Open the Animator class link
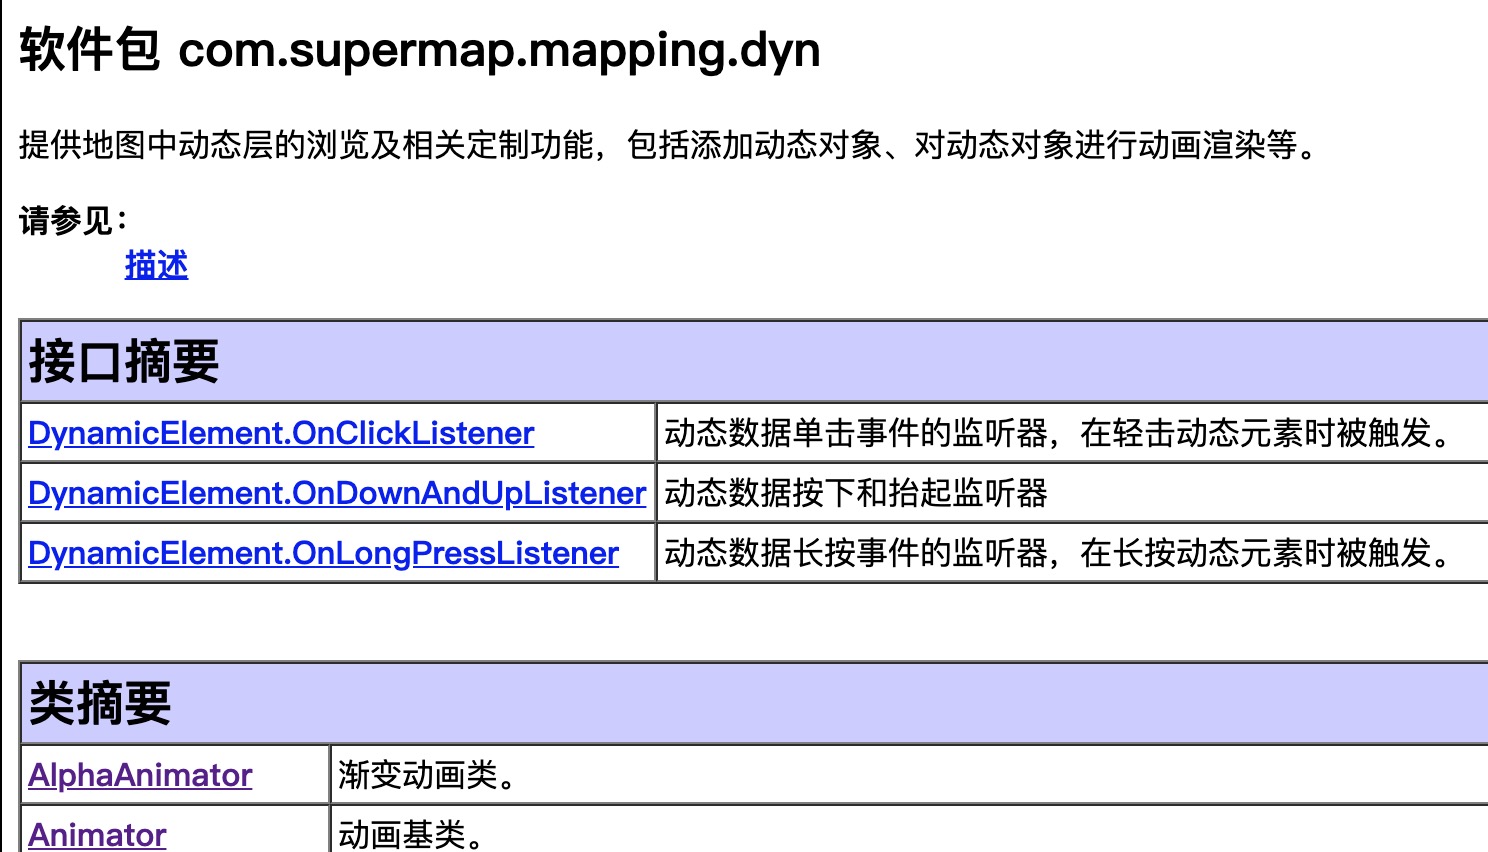 [x=97, y=835]
